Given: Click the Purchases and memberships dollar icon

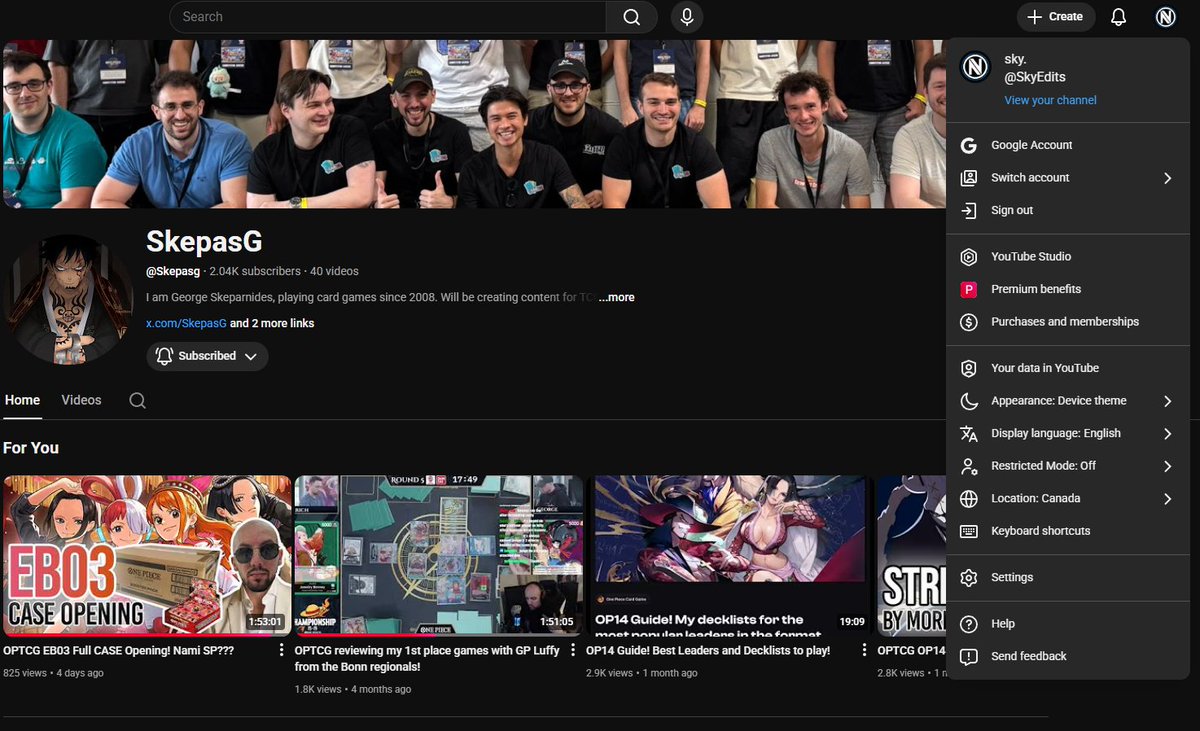Looking at the screenshot, I should [968, 322].
